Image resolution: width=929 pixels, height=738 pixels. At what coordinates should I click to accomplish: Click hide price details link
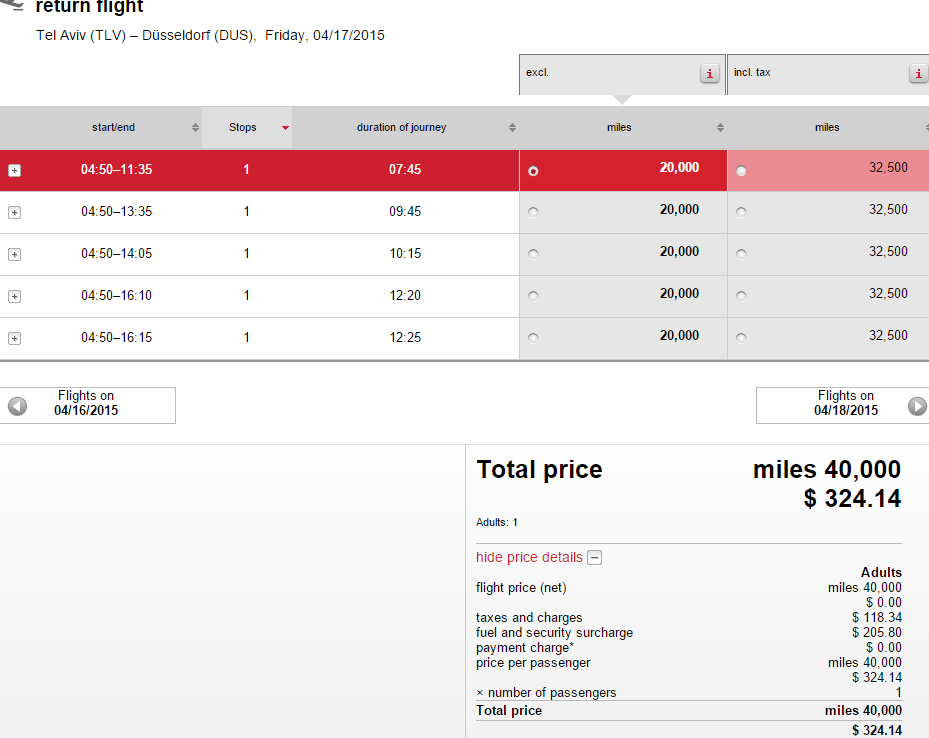point(529,557)
